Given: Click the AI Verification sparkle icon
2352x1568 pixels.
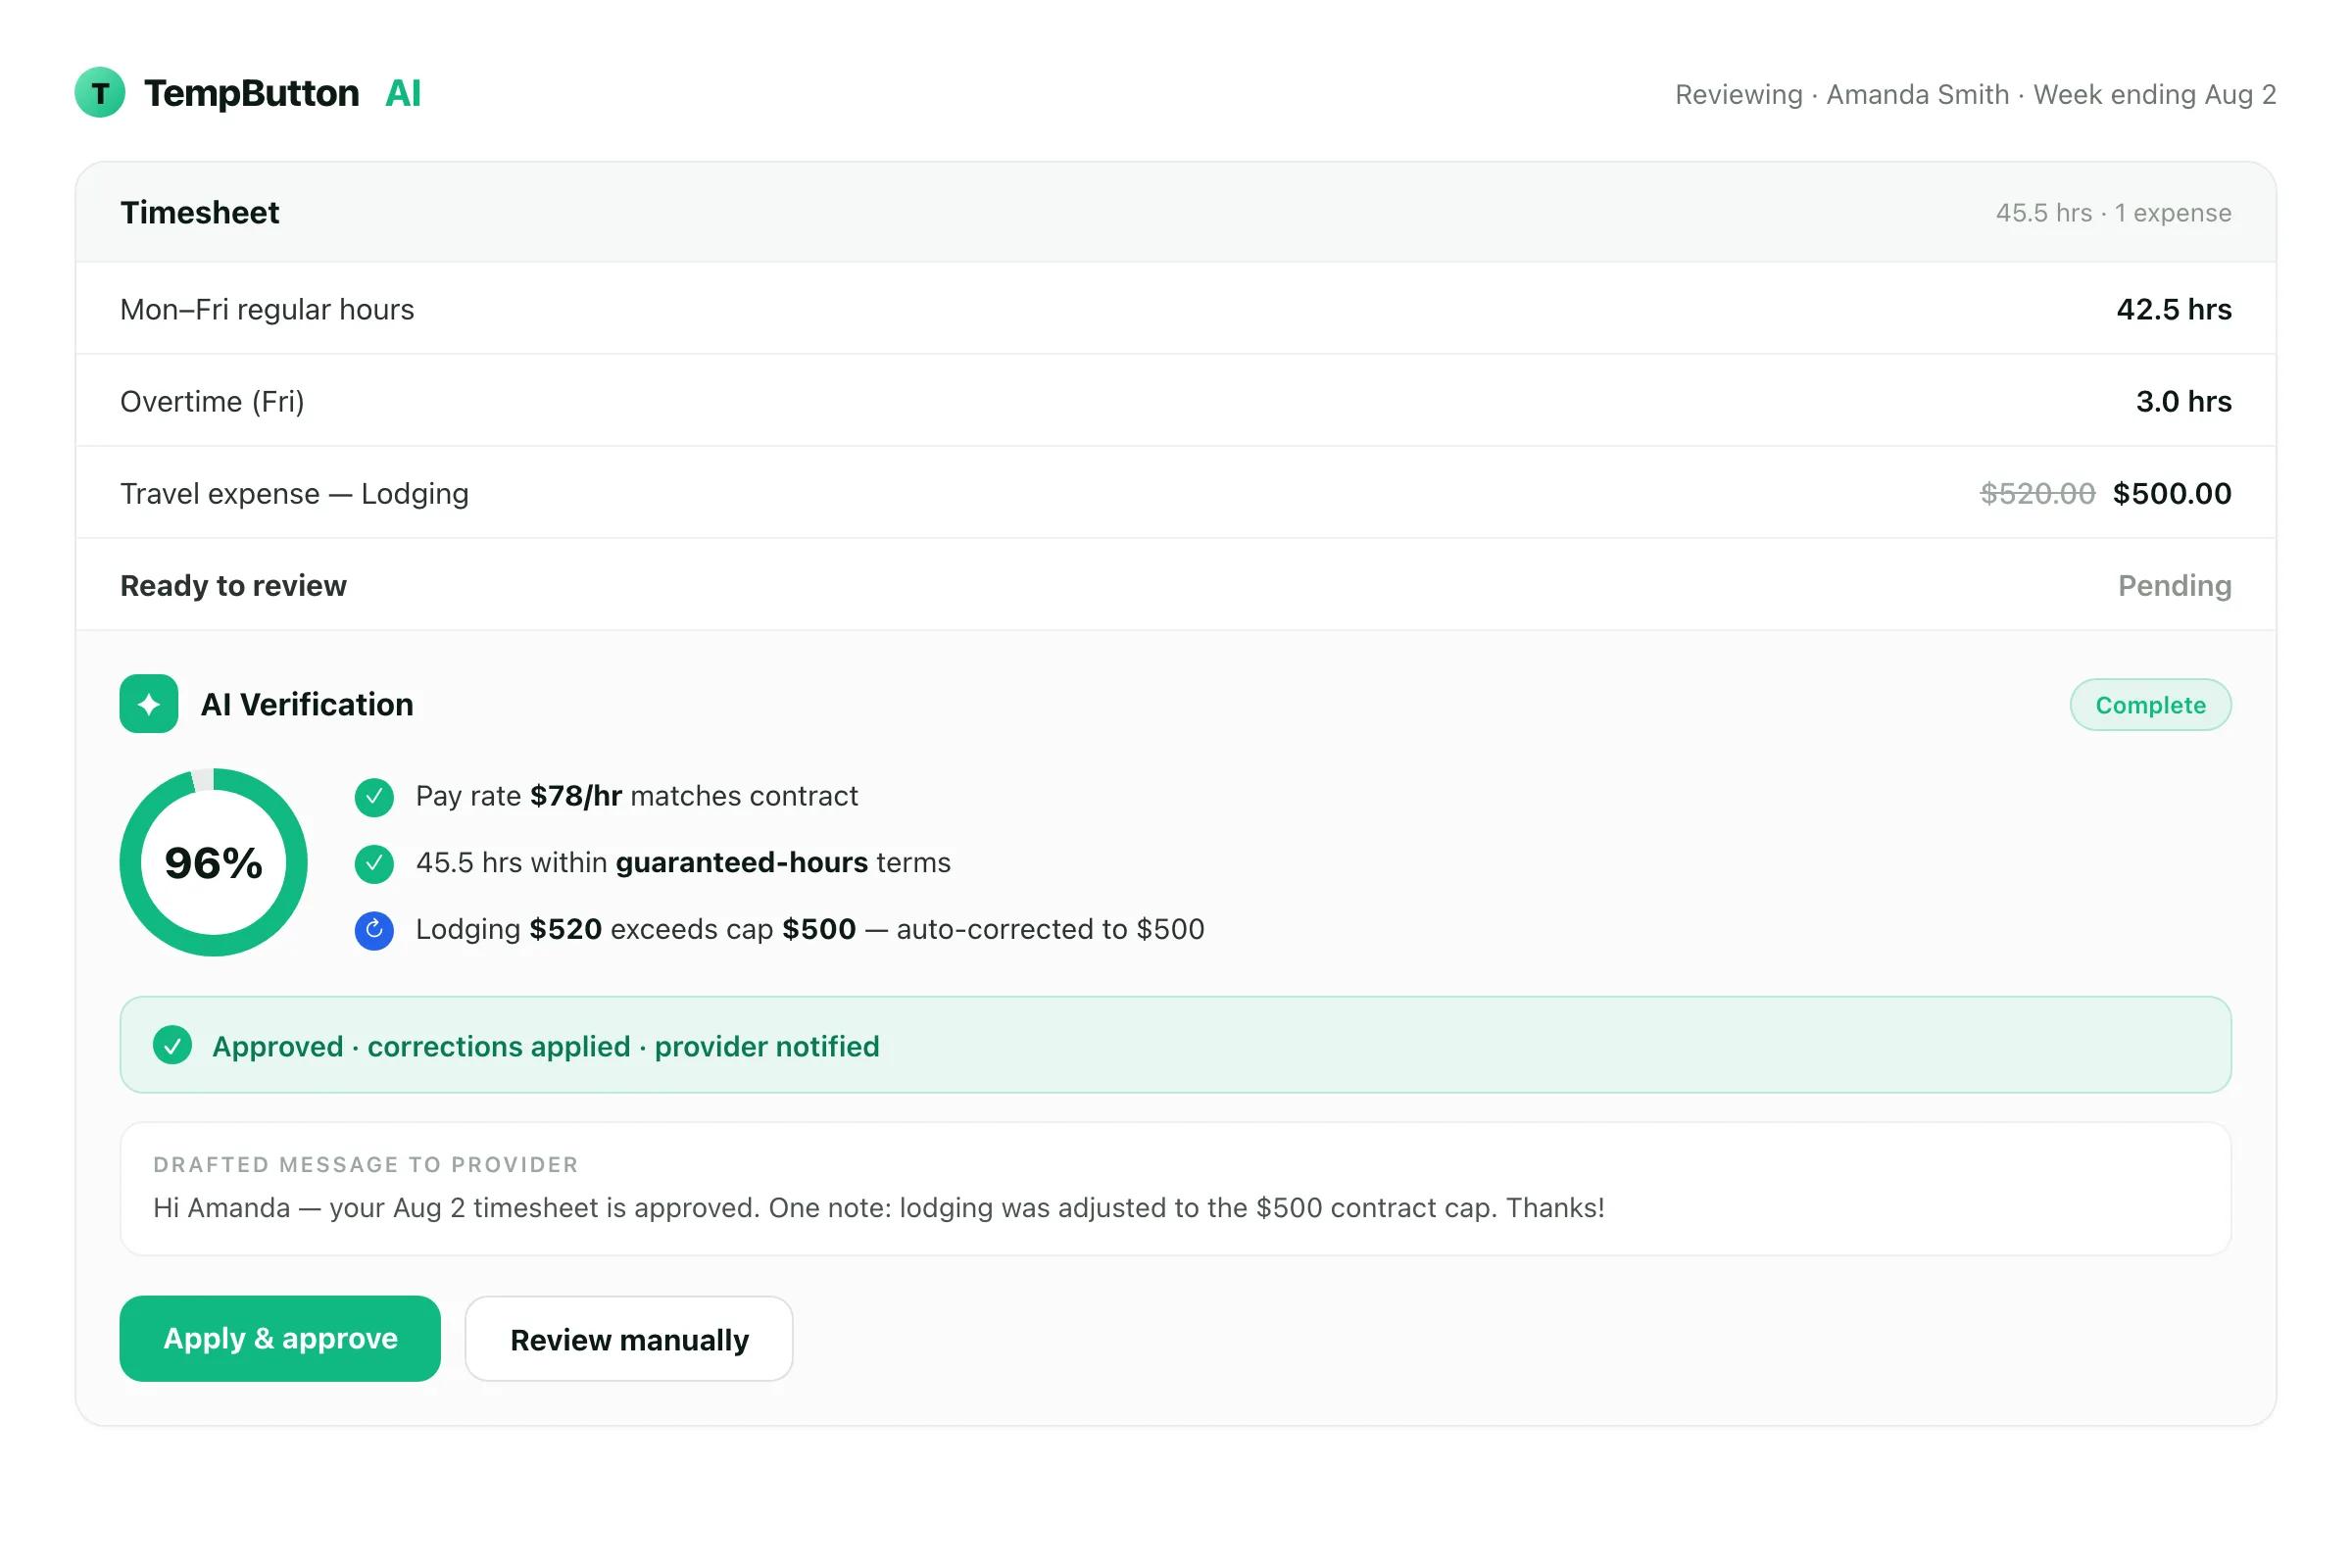Looking at the screenshot, I should 149,704.
